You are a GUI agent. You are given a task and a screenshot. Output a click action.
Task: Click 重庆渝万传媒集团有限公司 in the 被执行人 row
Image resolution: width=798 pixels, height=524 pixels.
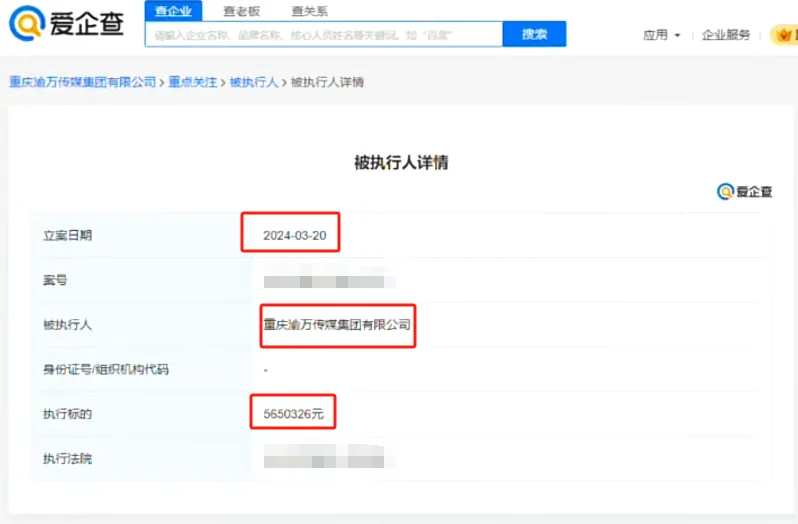[337, 325]
